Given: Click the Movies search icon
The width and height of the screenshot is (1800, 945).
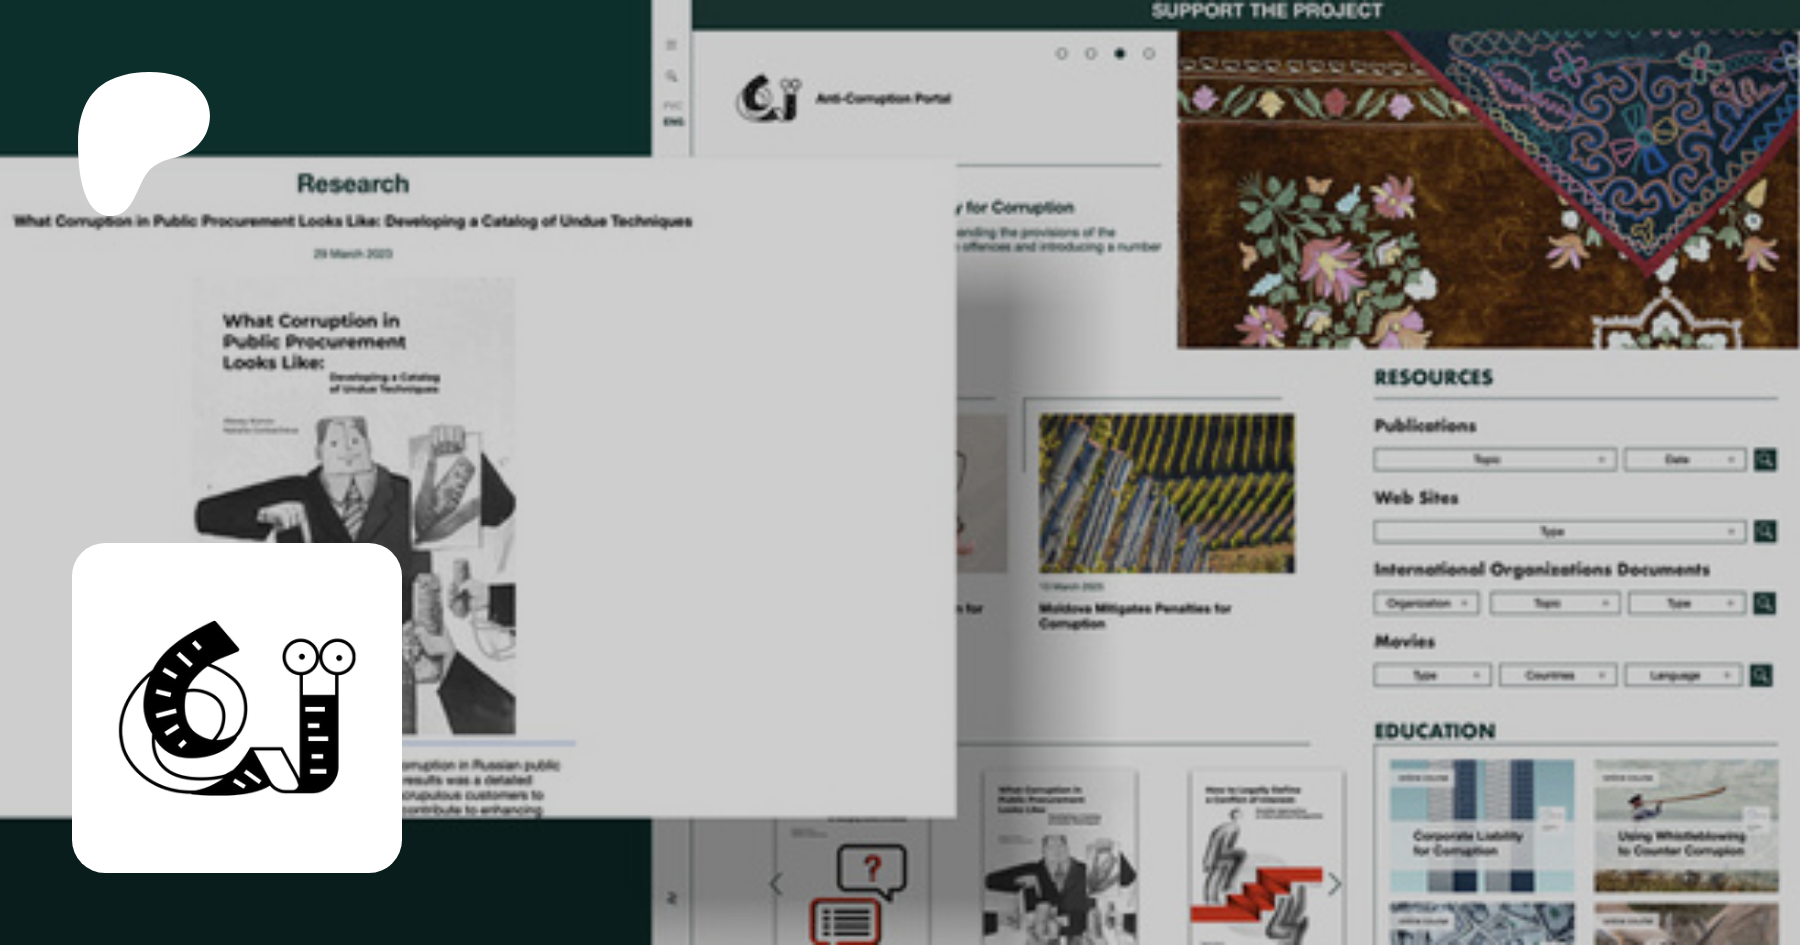Looking at the screenshot, I should 1761,676.
